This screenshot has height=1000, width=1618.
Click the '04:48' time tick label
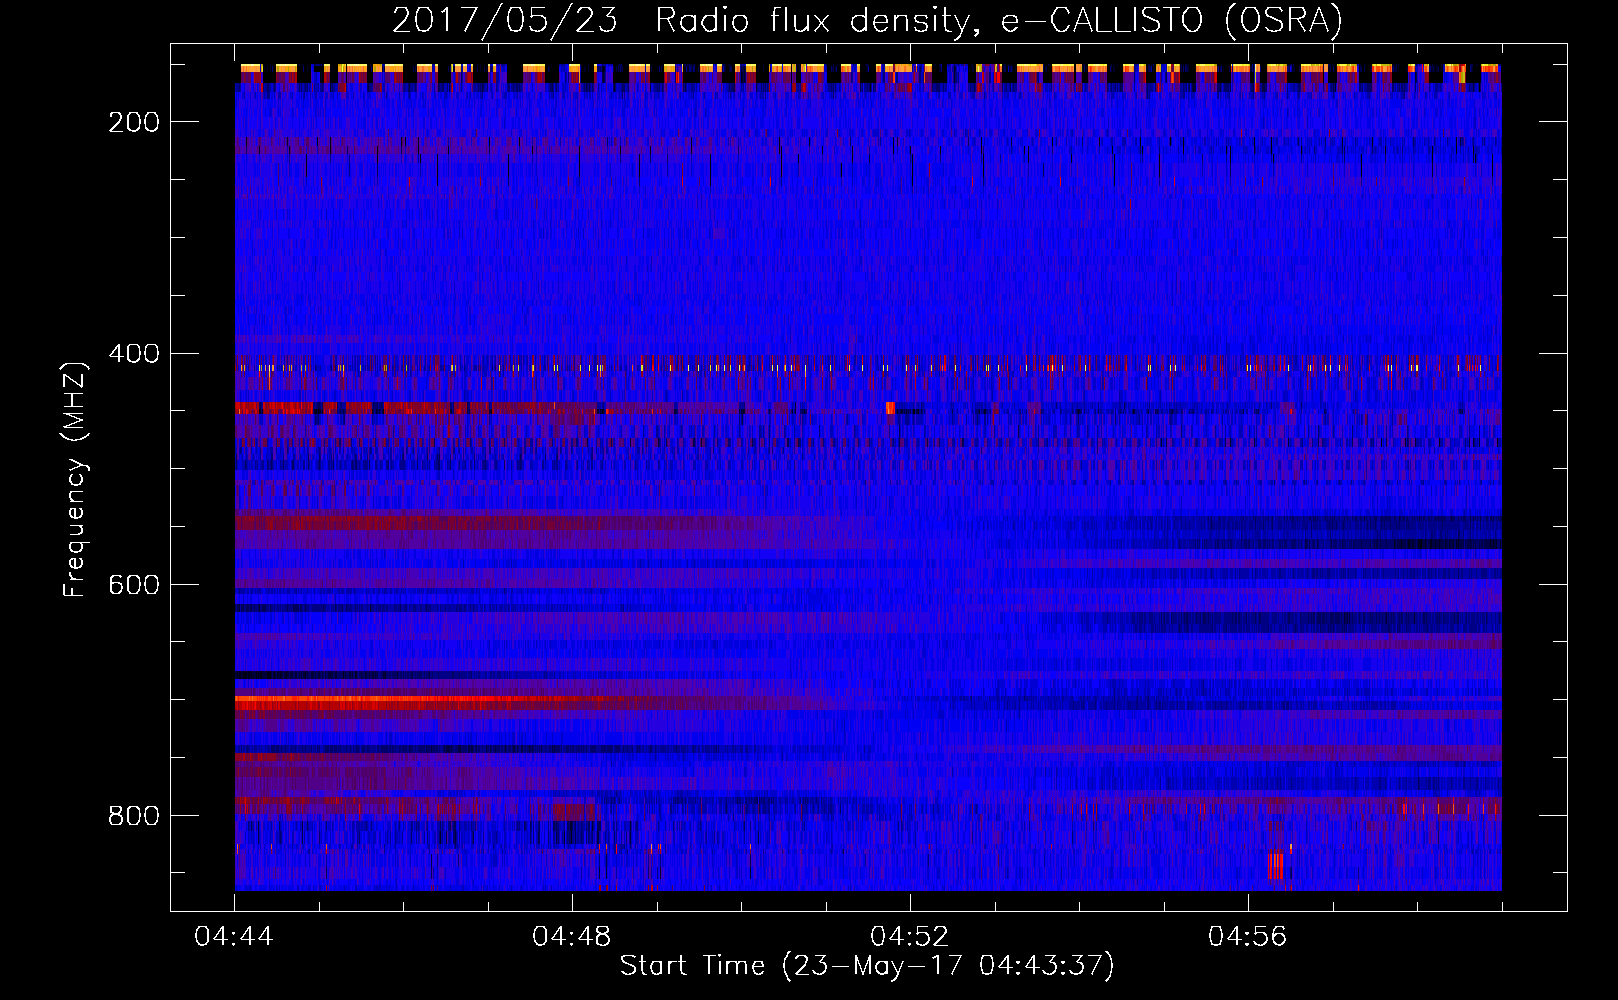pyautogui.click(x=572, y=937)
